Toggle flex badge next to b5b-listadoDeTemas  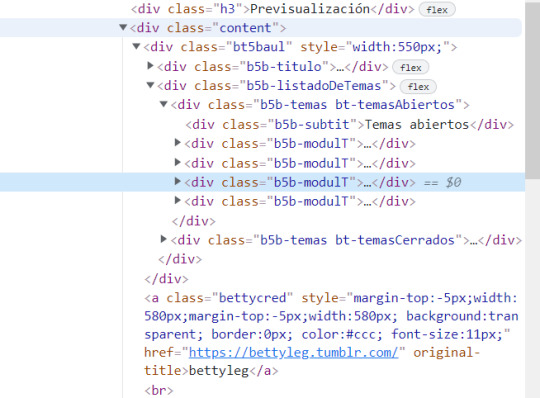click(418, 86)
